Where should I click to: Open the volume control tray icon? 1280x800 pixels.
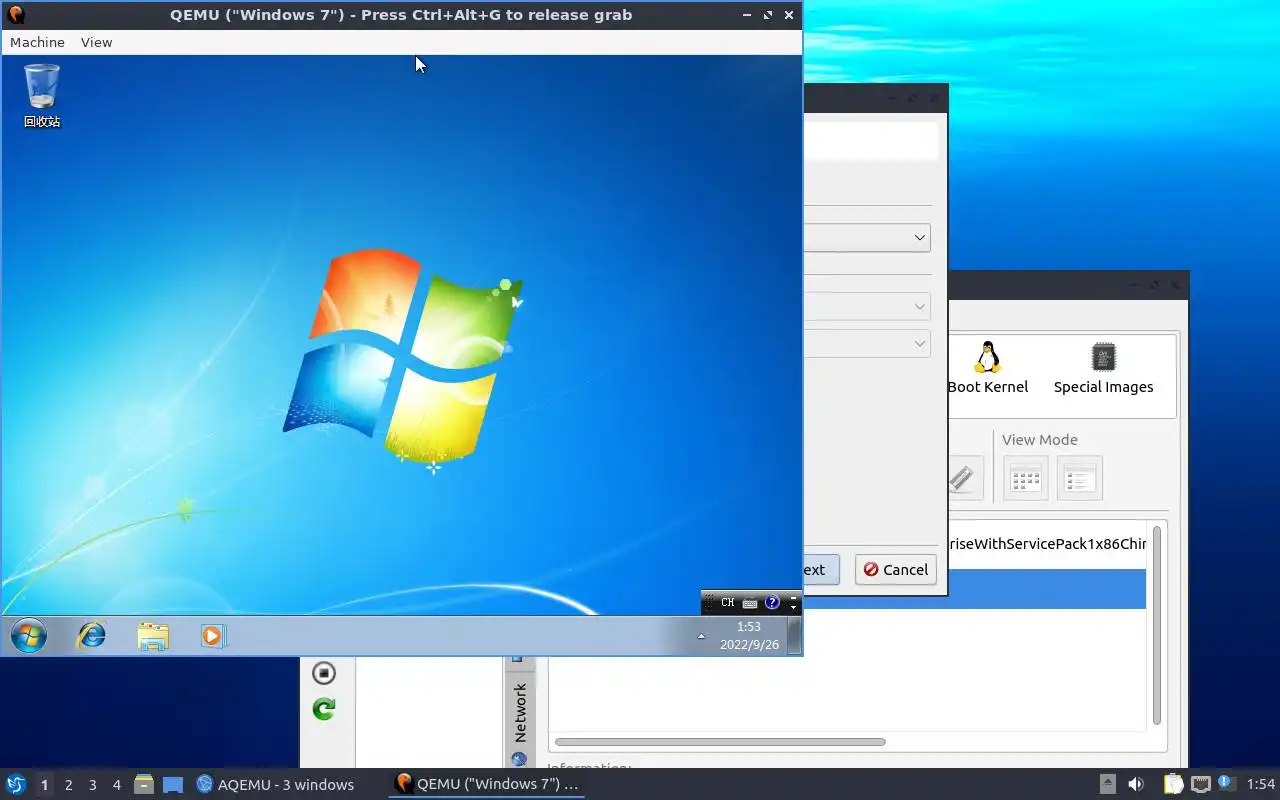pos(1136,784)
